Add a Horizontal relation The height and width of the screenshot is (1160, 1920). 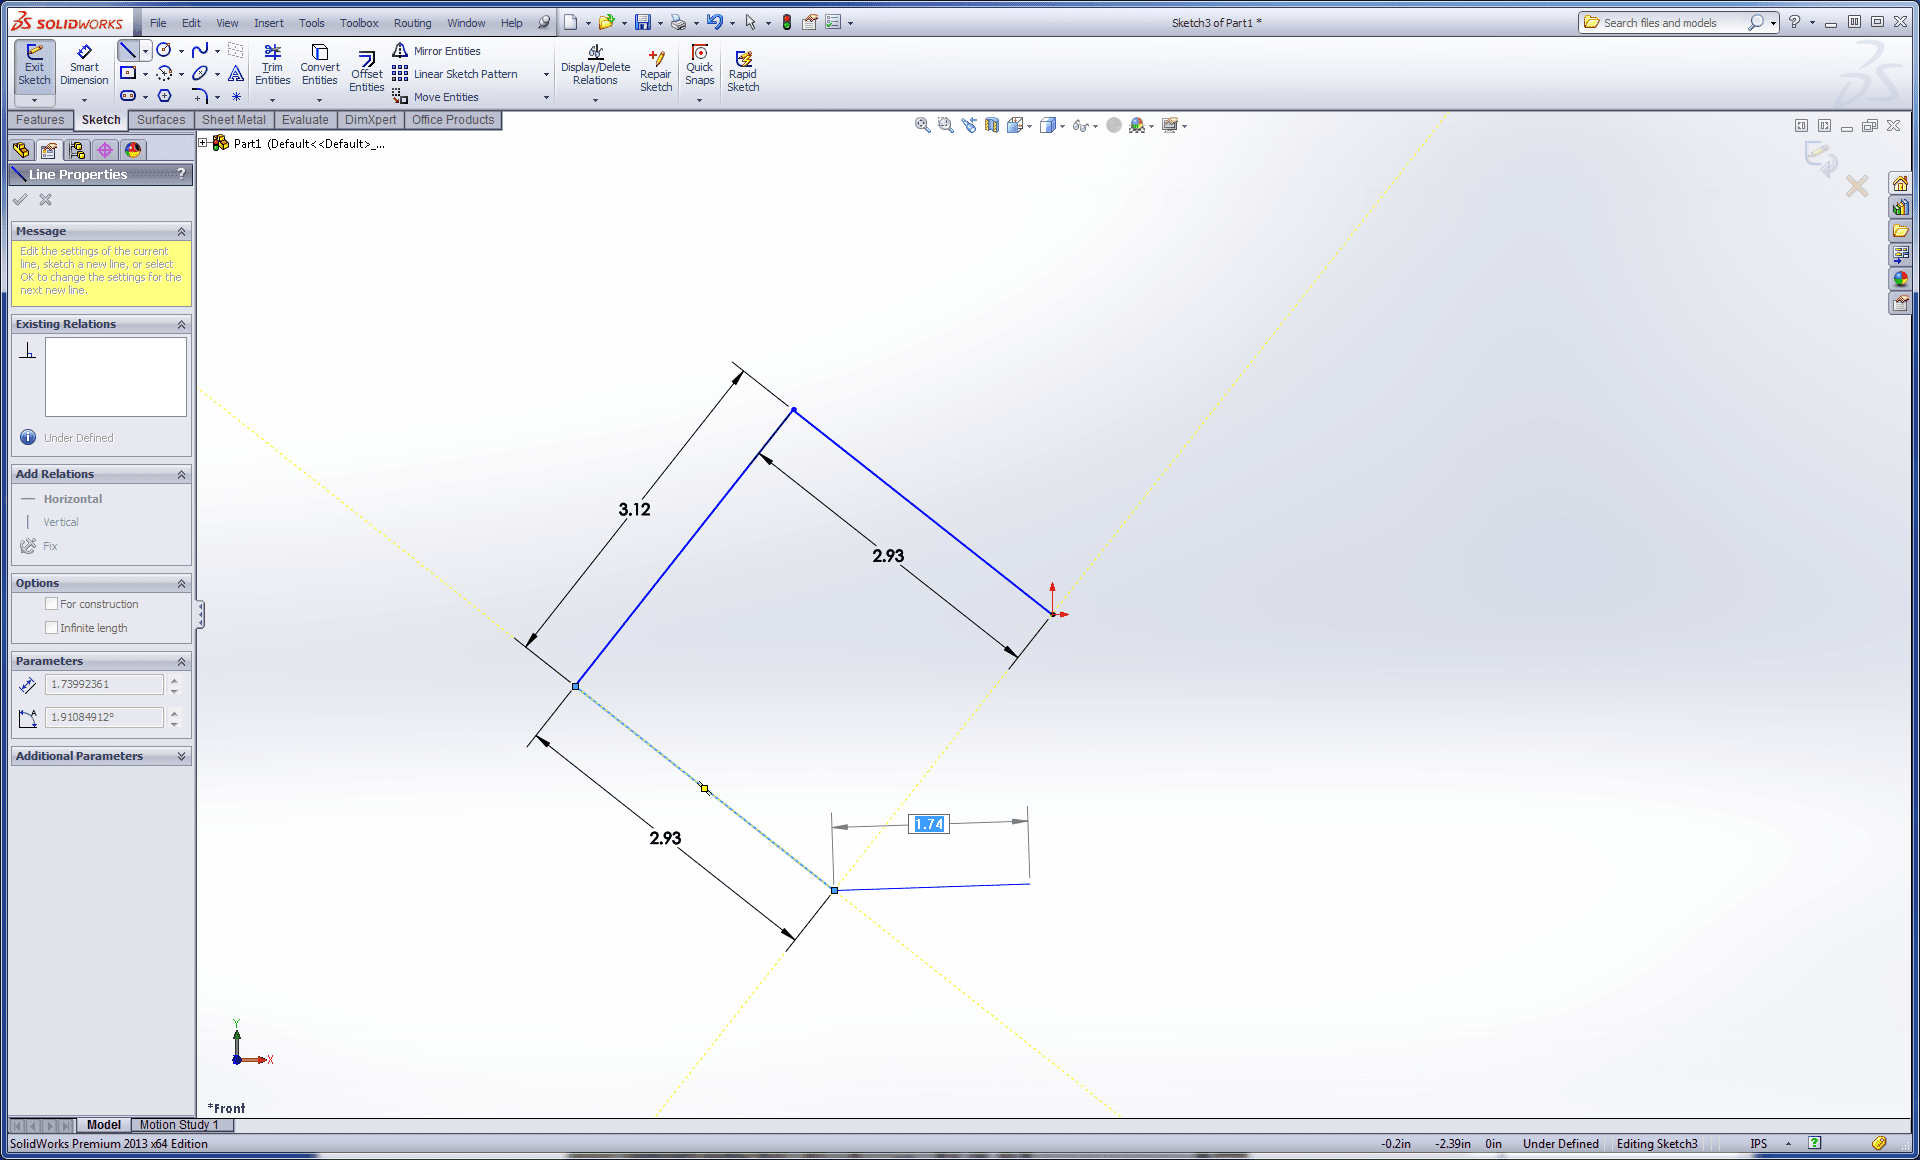point(72,499)
